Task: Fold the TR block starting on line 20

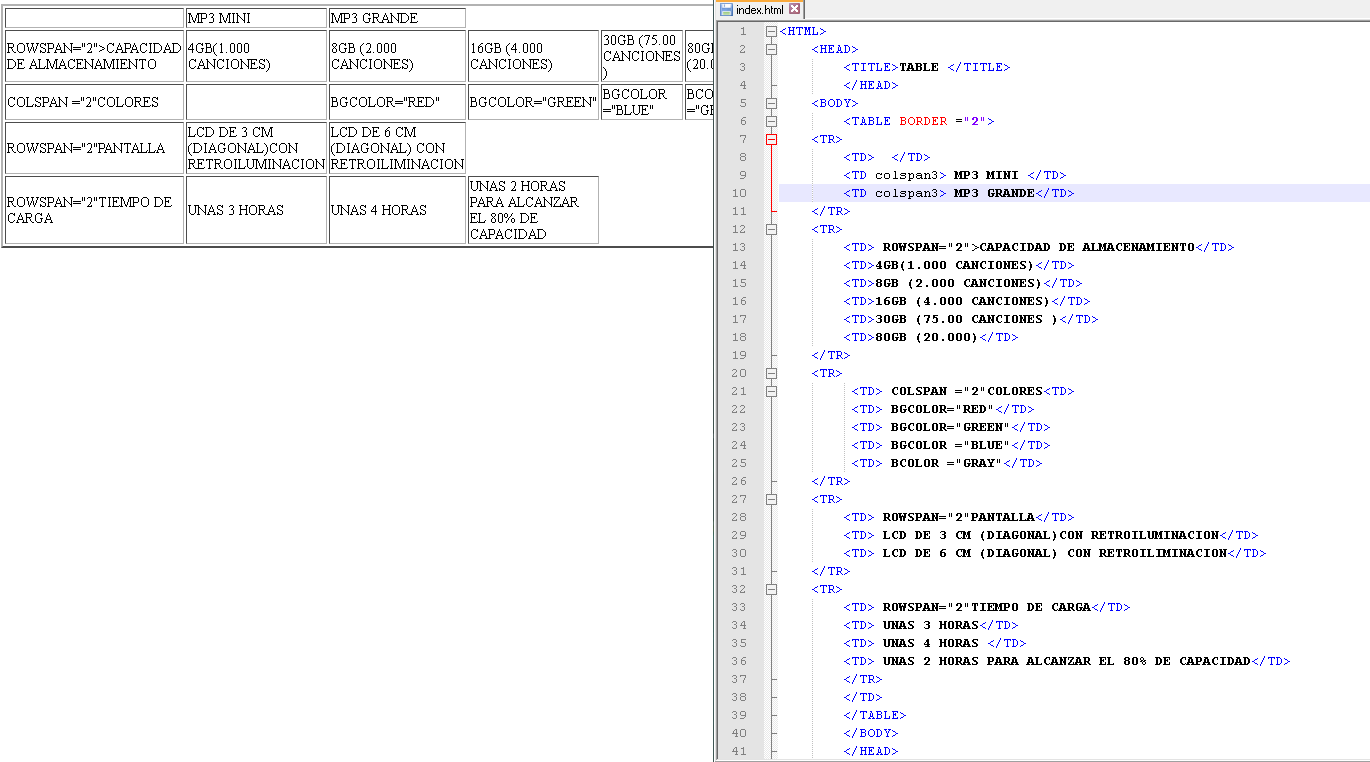Action: 771,373
